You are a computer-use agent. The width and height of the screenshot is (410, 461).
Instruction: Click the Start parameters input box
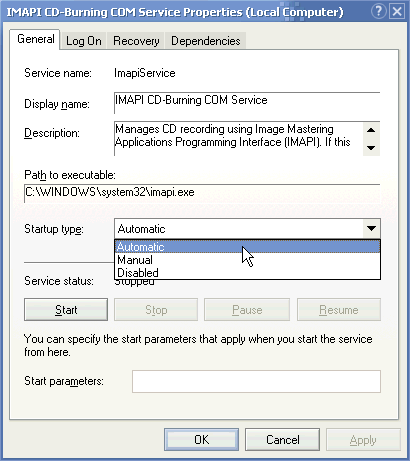256,381
